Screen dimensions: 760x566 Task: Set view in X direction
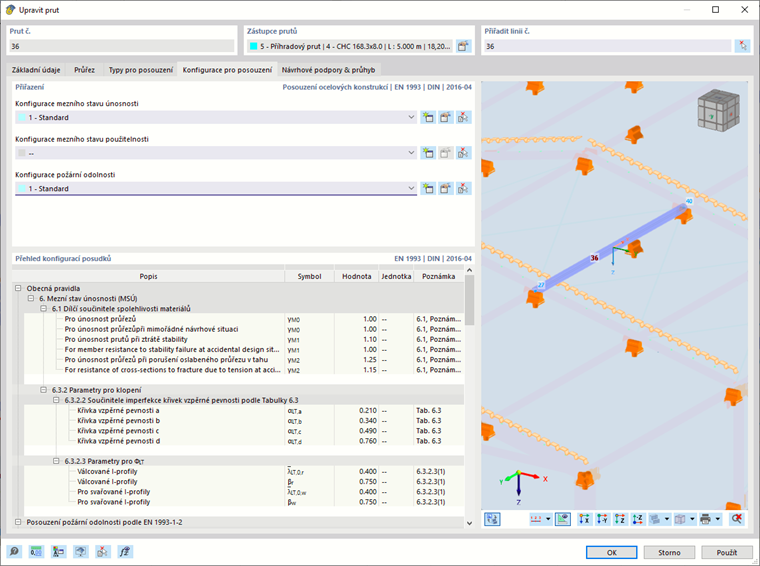click(x=585, y=519)
